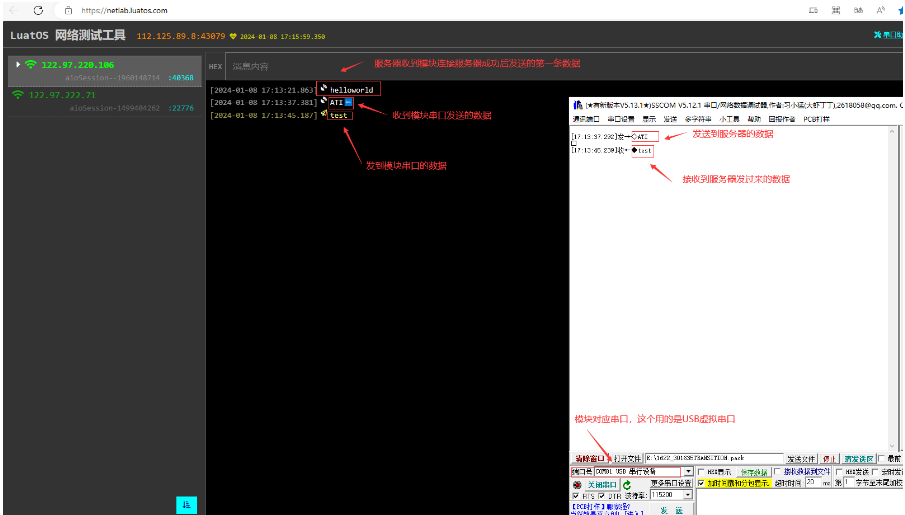Open the 通讯端口 menu in SSCOM
905x515 pixels.
click(x=586, y=119)
